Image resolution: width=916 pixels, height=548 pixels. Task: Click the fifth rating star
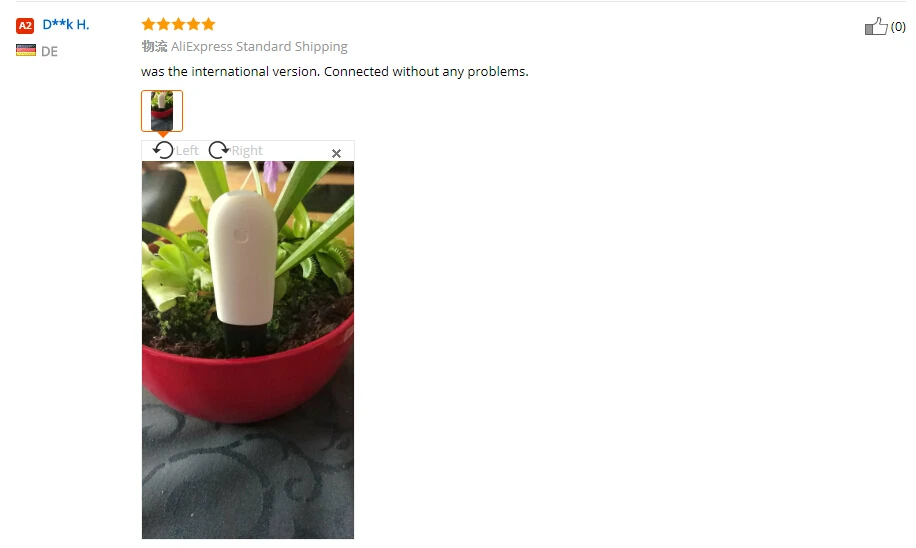point(209,24)
